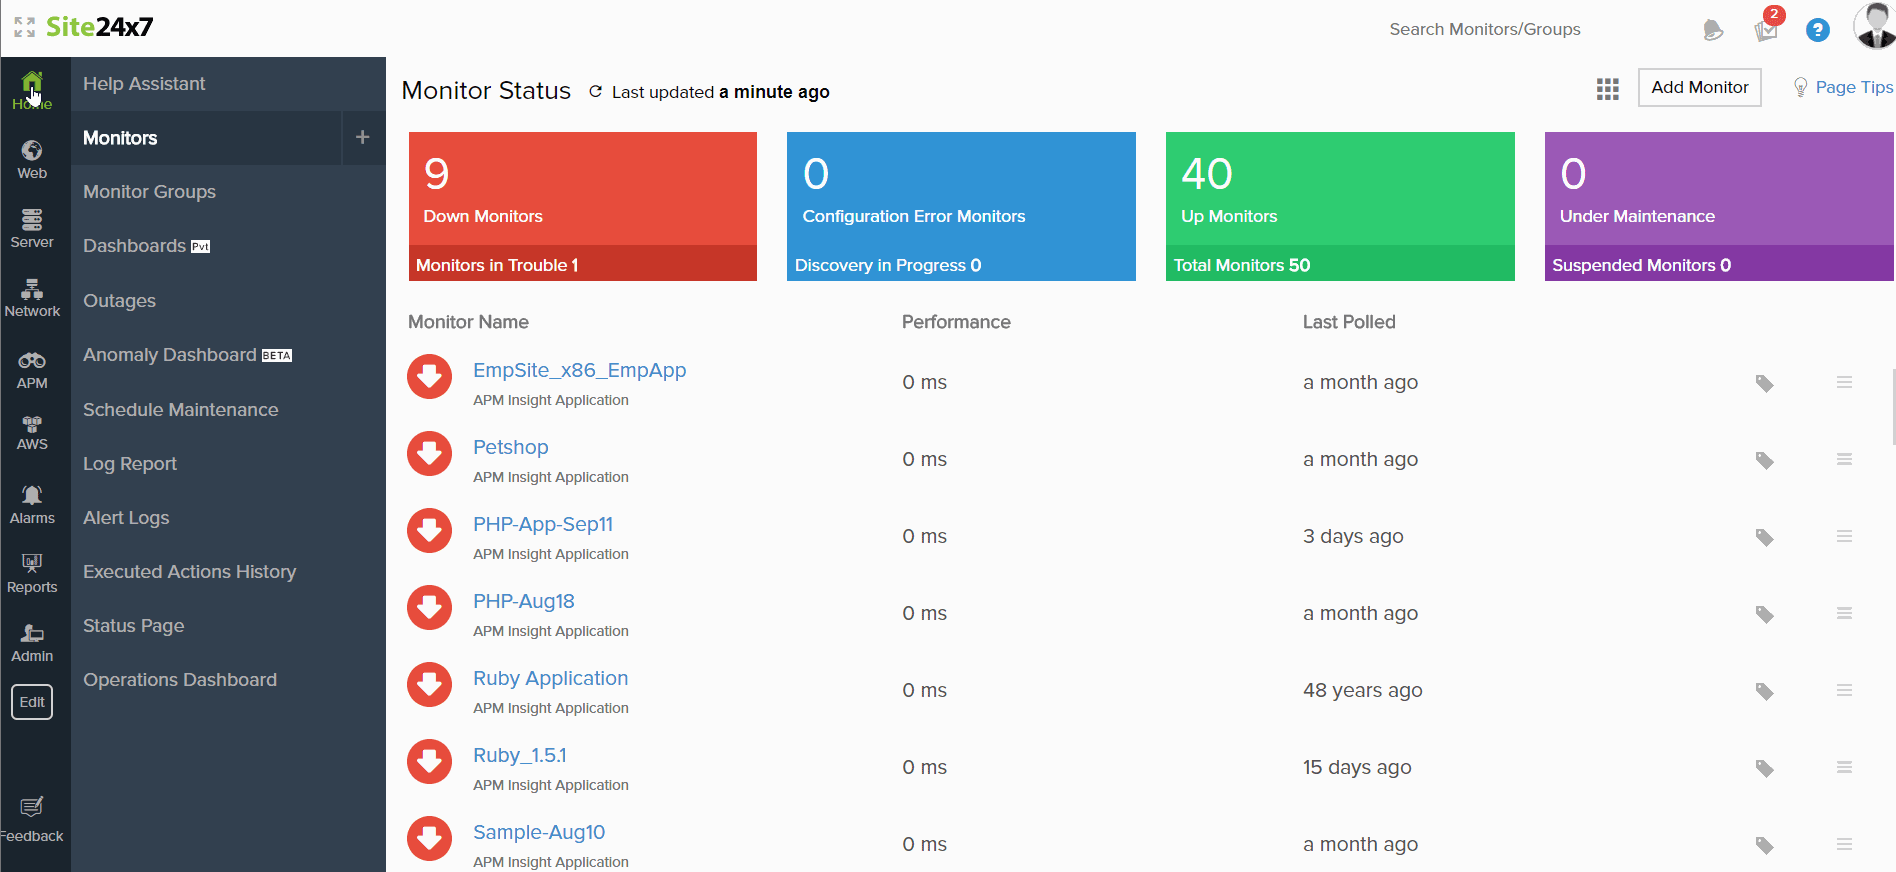This screenshot has height=872, width=1896.
Task: Open row options menu for Ruby Application
Action: (1844, 690)
